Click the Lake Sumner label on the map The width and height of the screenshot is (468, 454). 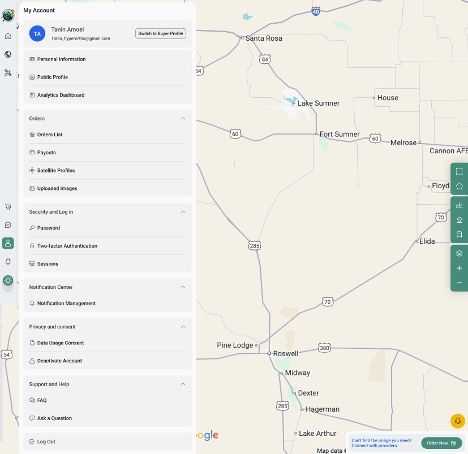(318, 103)
